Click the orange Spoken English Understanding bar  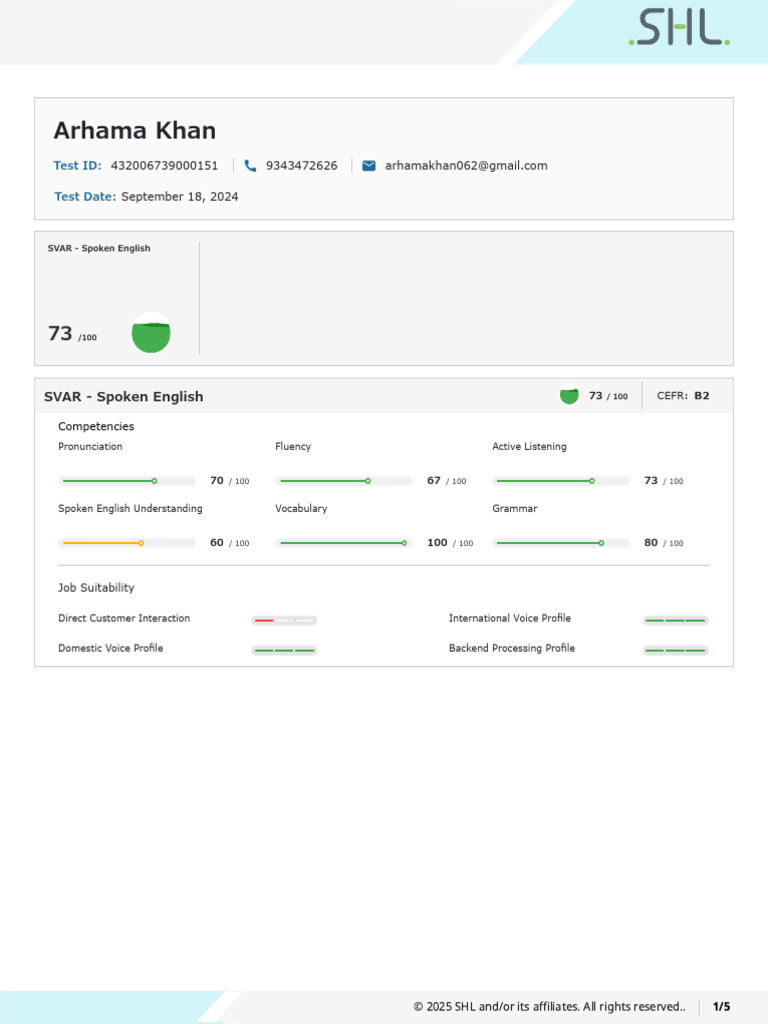tap(127, 543)
